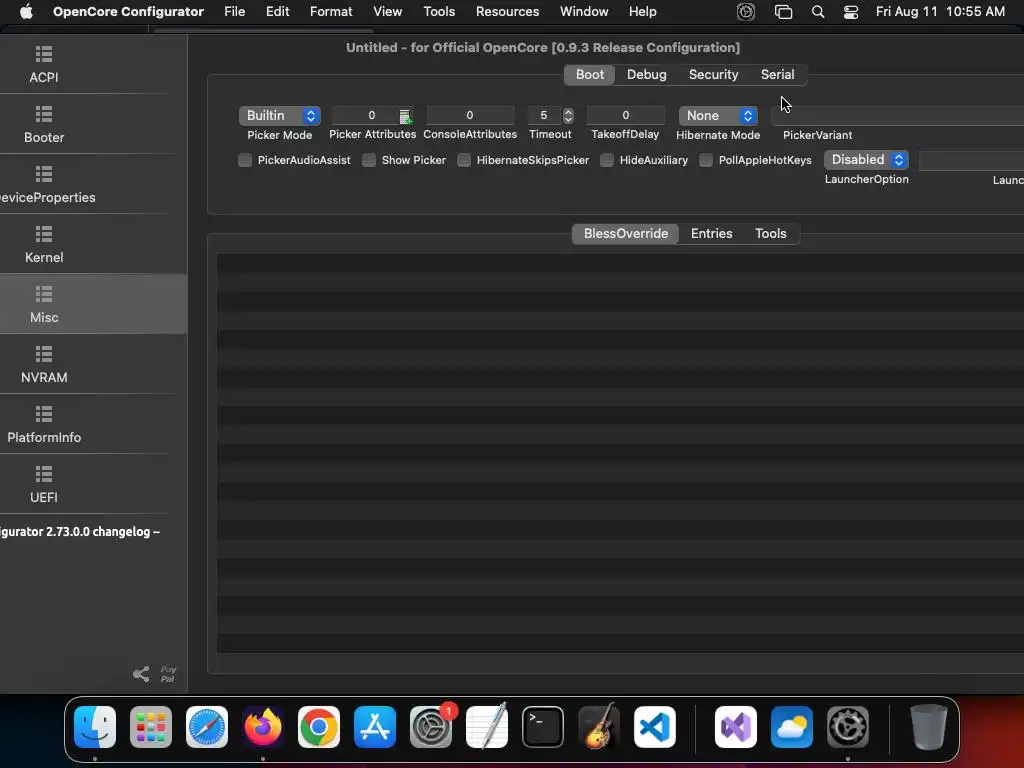
Task: Switch to the Debug tab
Action: pyautogui.click(x=647, y=74)
